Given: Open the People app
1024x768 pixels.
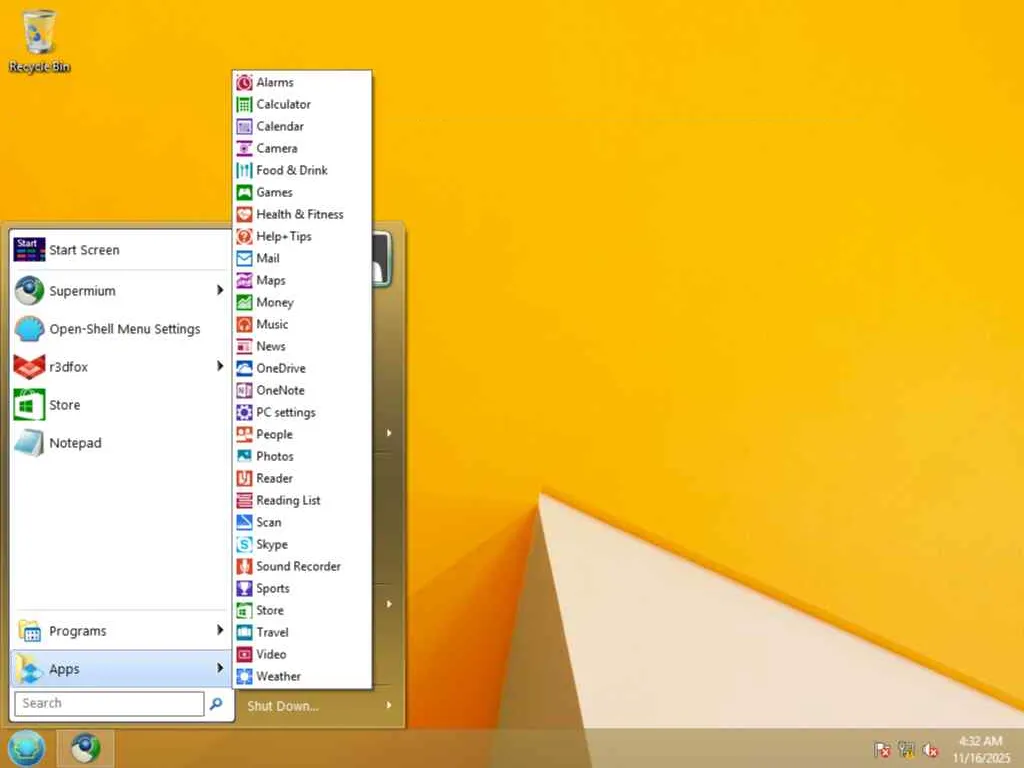Looking at the screenshot, I should (x=302, y=434).
